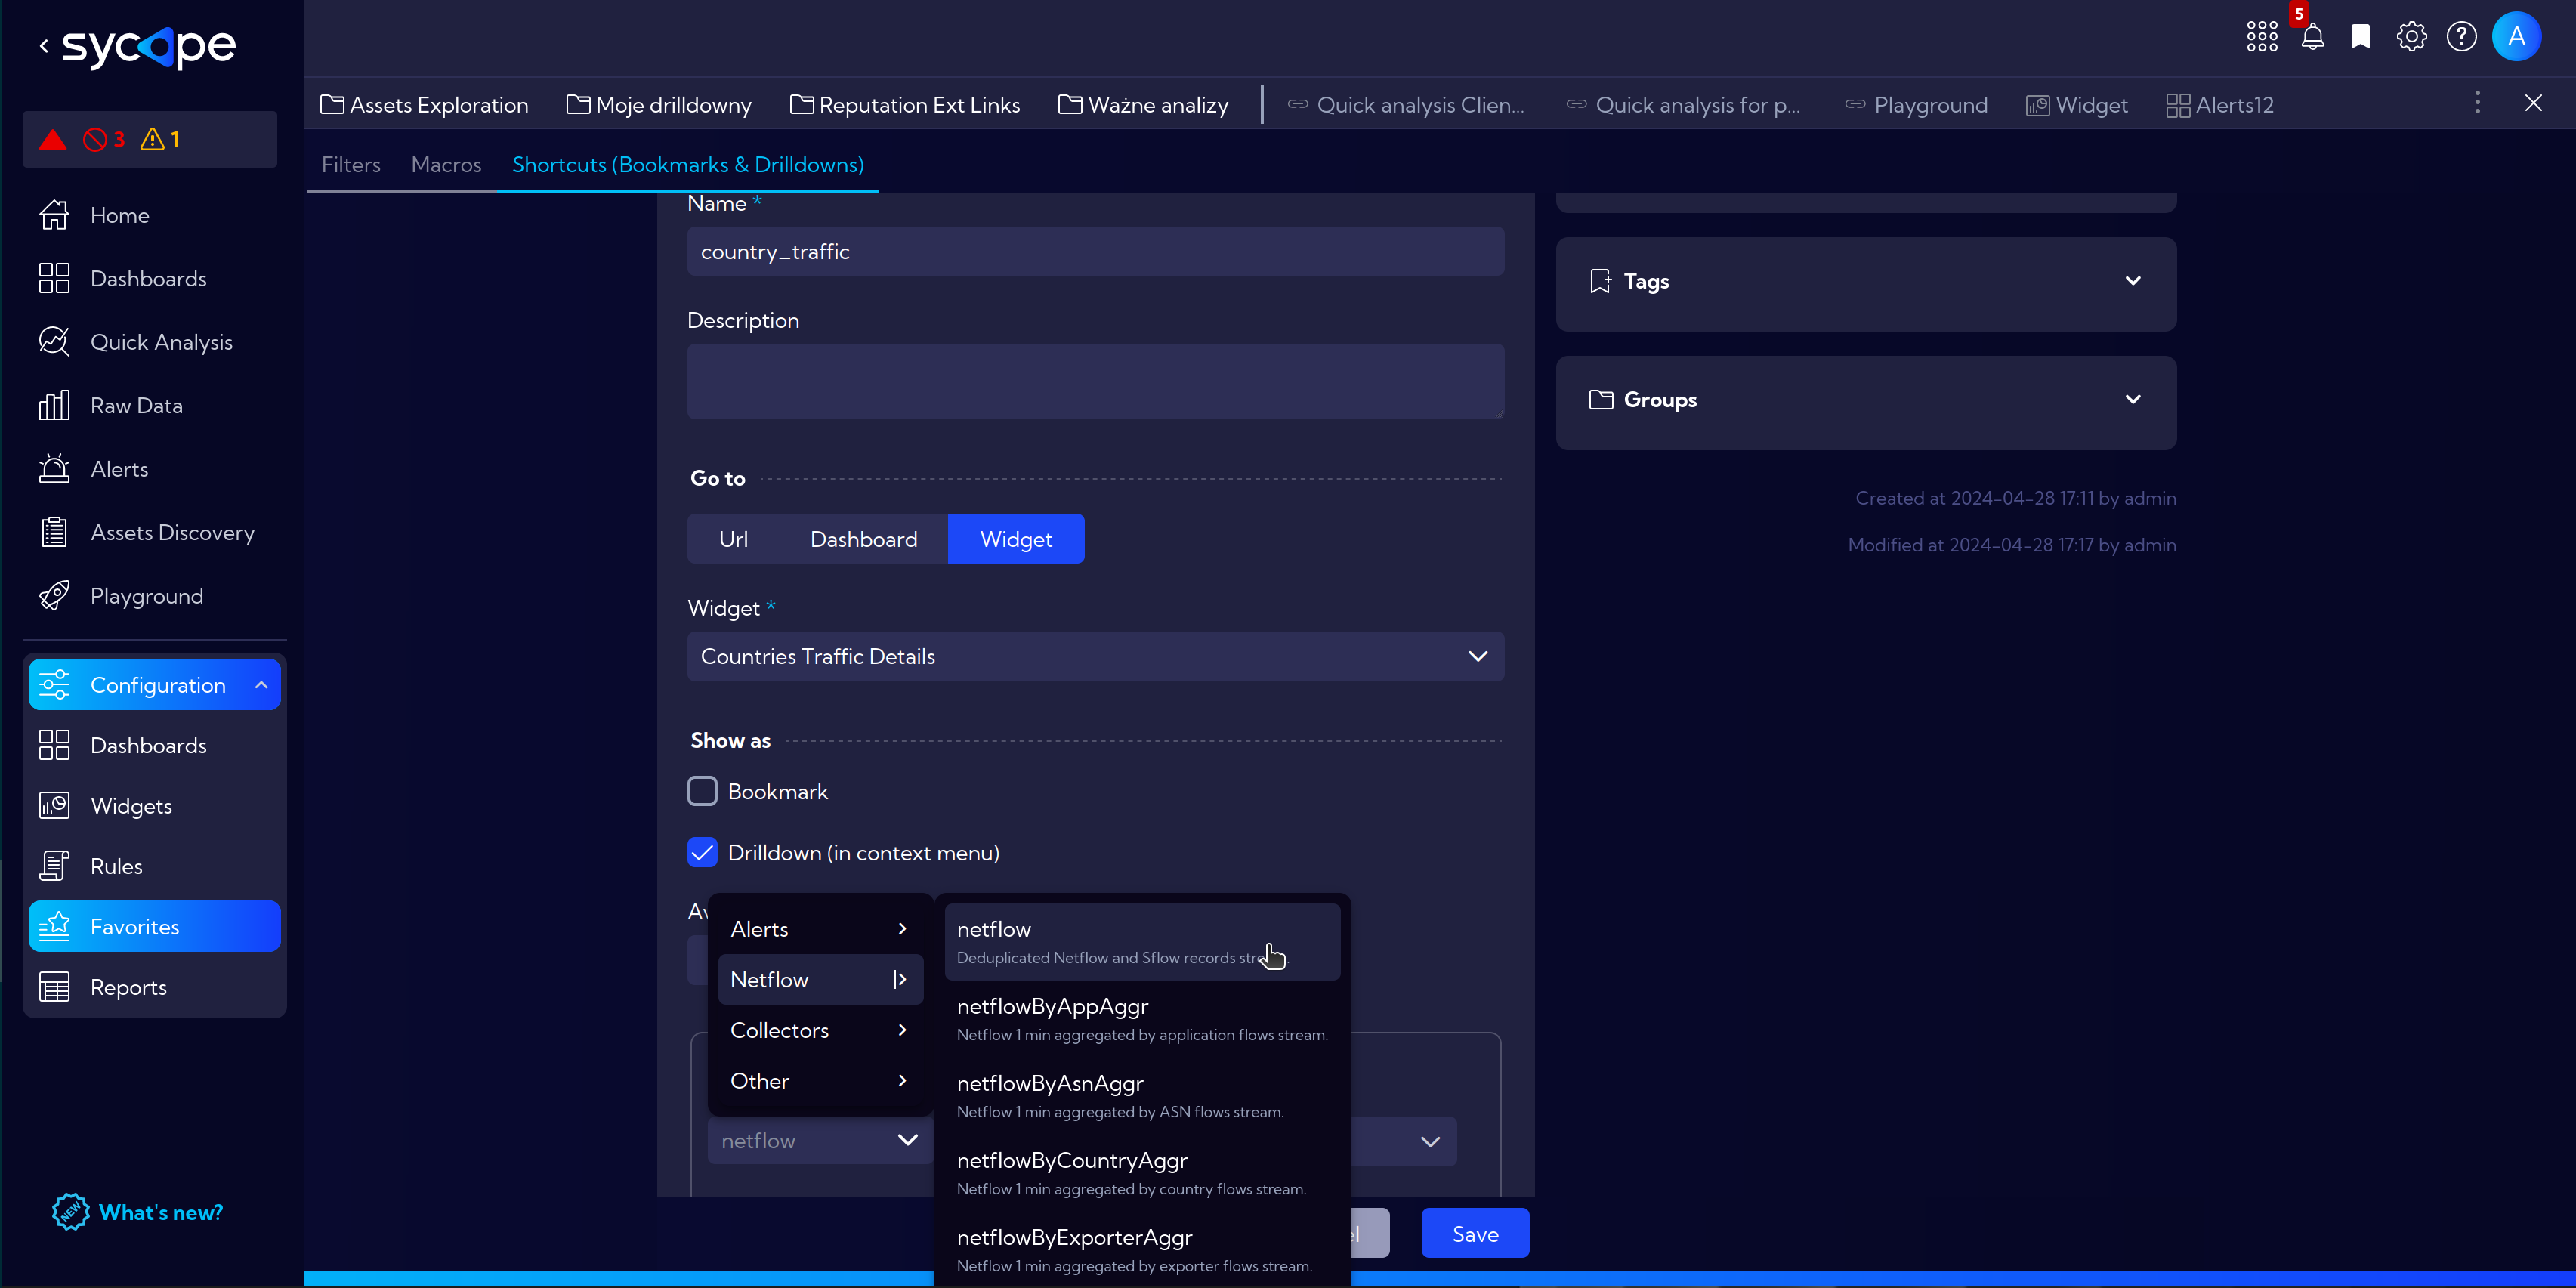Open Assets Discovery section
2576x1288 pixels.
click(x=172, y=532)
